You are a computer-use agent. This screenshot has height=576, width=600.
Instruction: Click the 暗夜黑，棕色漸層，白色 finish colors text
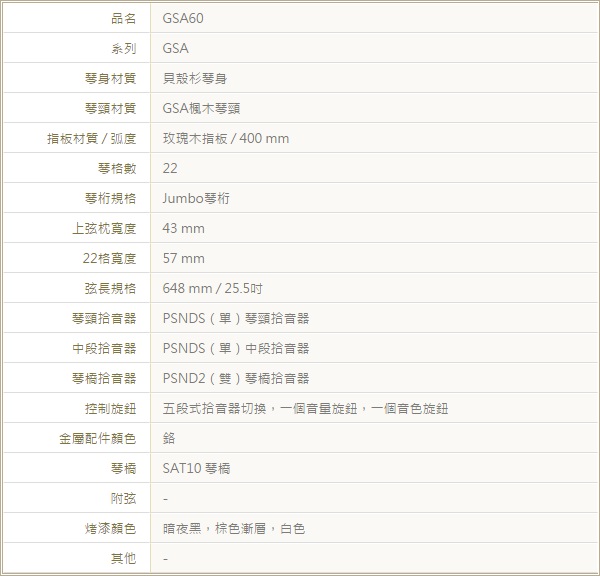pyautogui.click(x=234, y=528)
